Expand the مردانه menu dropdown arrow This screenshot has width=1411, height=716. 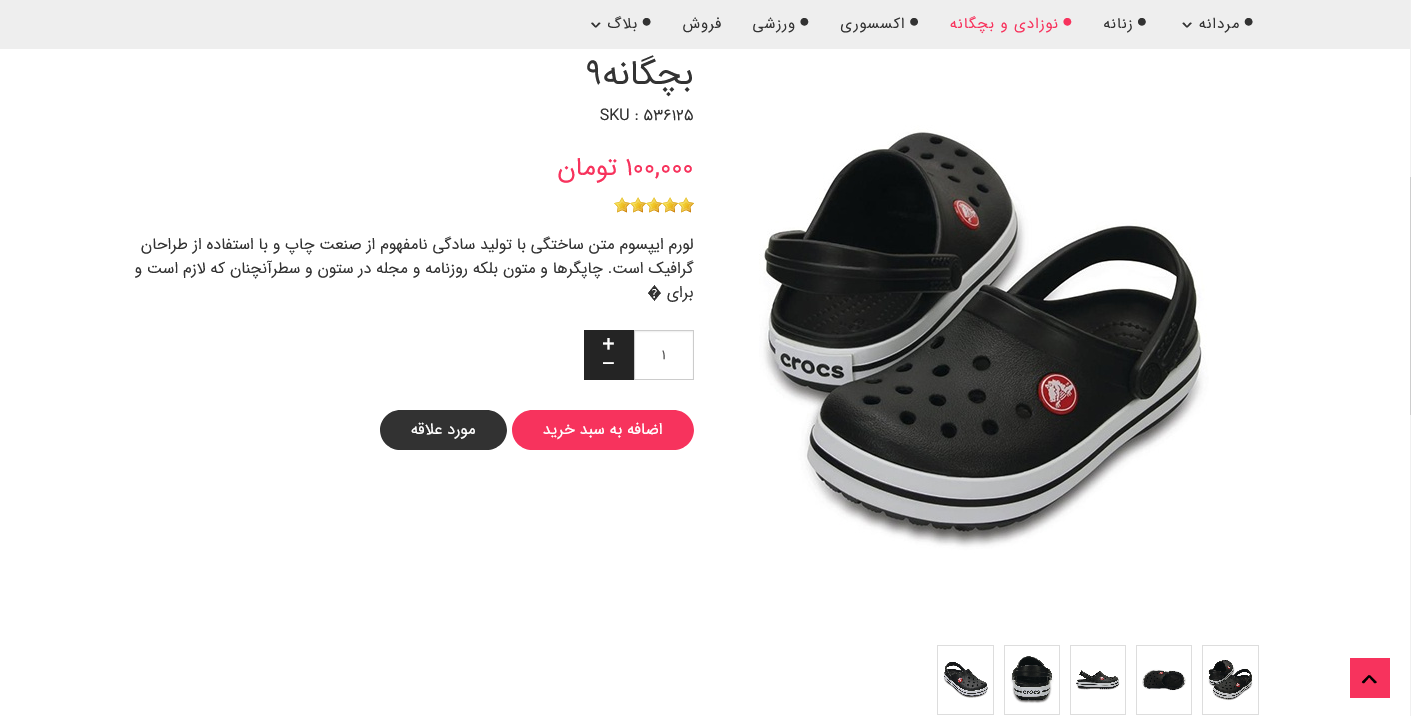[x=1187, y=25]
